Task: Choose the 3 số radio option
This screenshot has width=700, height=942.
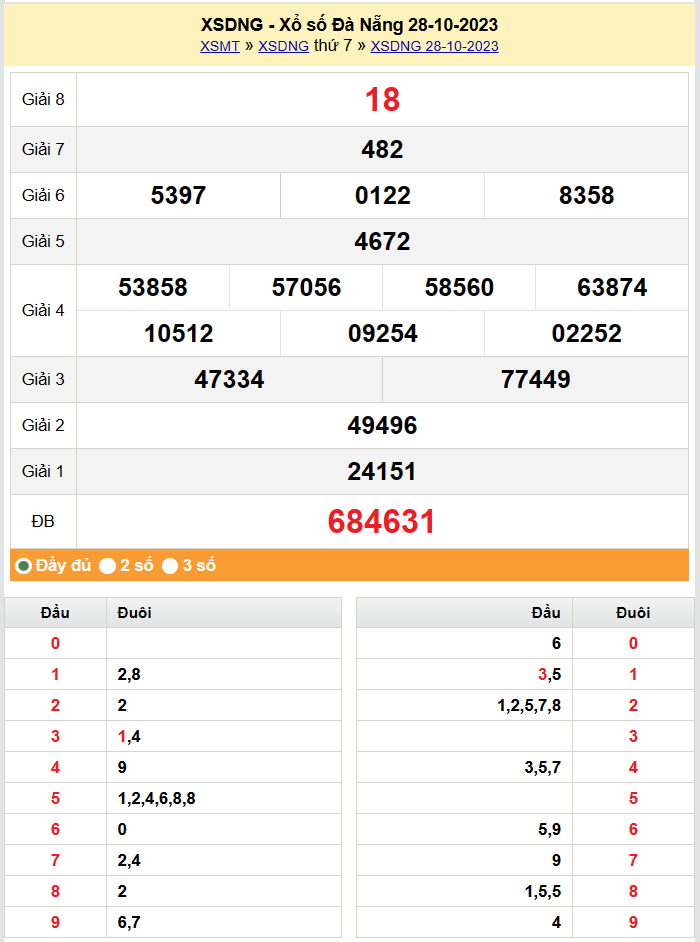Action: pyautogui.click(x=170, y=566)
